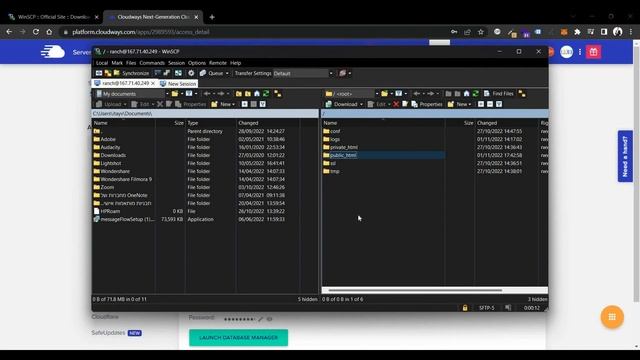Open the Files menu
Image resolution: width=640 pixels, height=360 pixels.
coord(131,63)
